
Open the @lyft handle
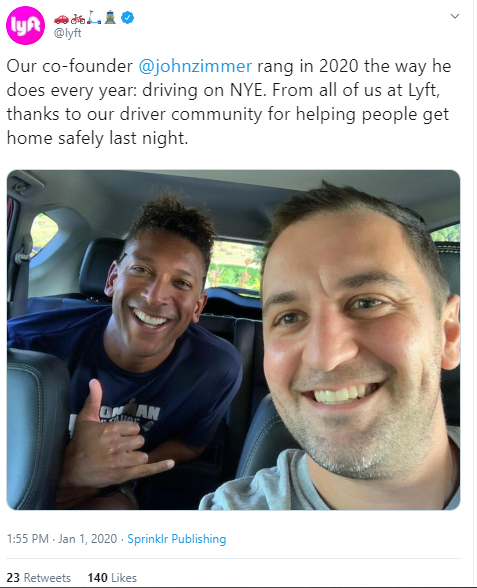tap(68, 33)
